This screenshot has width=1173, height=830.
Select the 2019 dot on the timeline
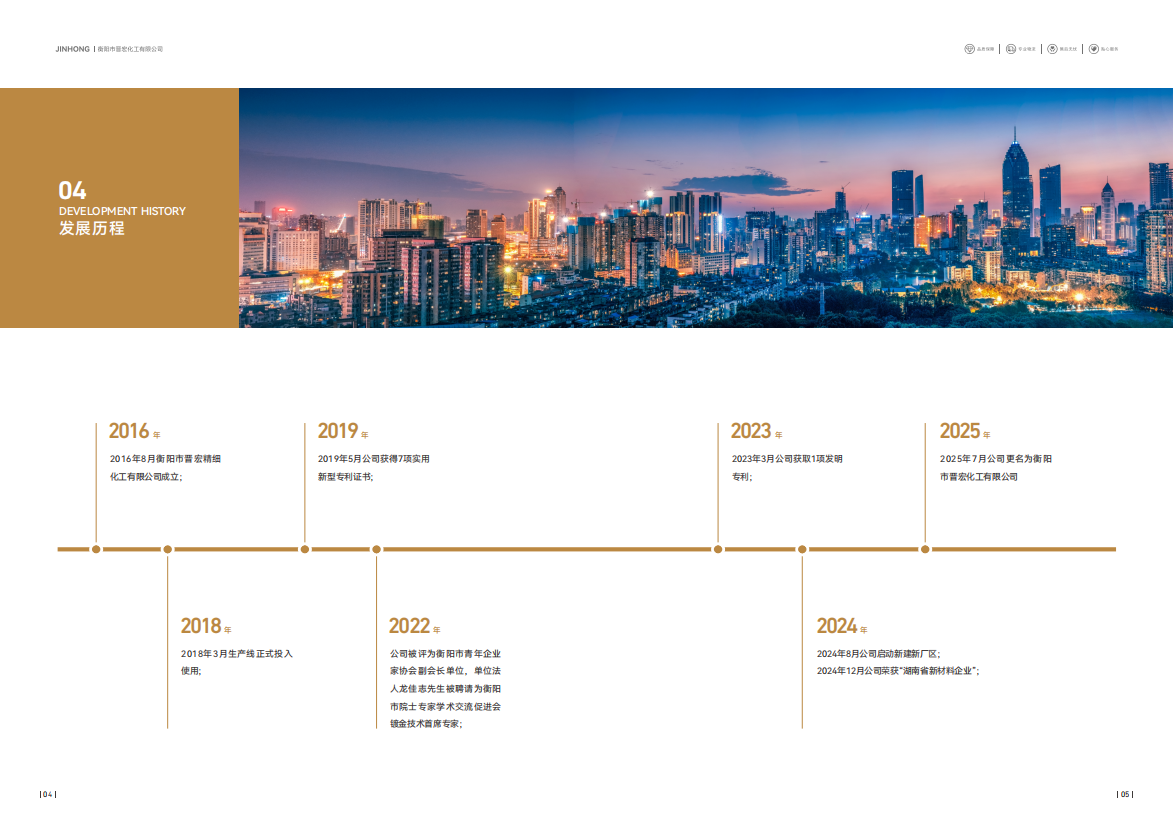305,549
